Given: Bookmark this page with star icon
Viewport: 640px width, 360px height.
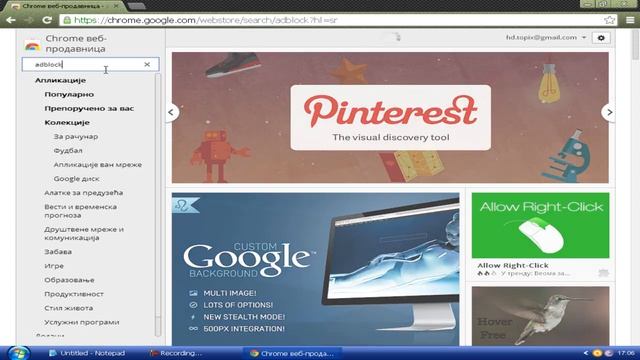Looking at the screenshot, I should [609, 20].
